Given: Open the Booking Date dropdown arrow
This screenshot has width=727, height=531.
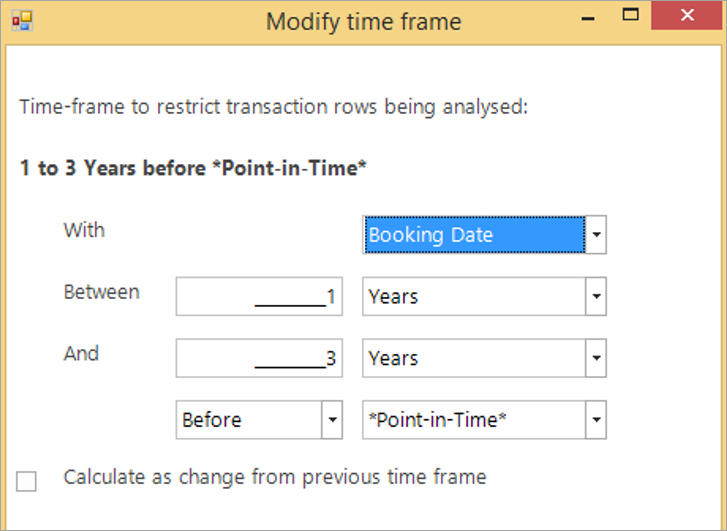Looking at the screenshot, I should [x=596, y=235].
